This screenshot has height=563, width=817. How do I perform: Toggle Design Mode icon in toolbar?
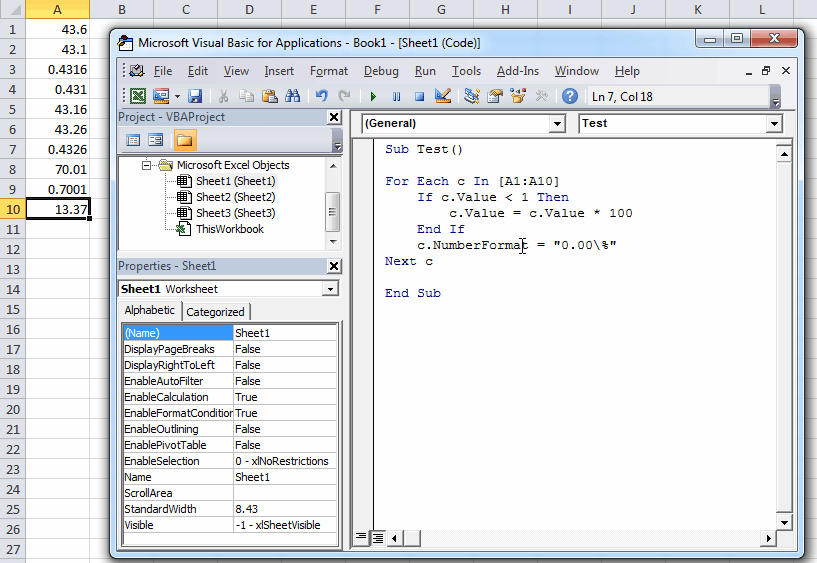click(x=443, y=97)
